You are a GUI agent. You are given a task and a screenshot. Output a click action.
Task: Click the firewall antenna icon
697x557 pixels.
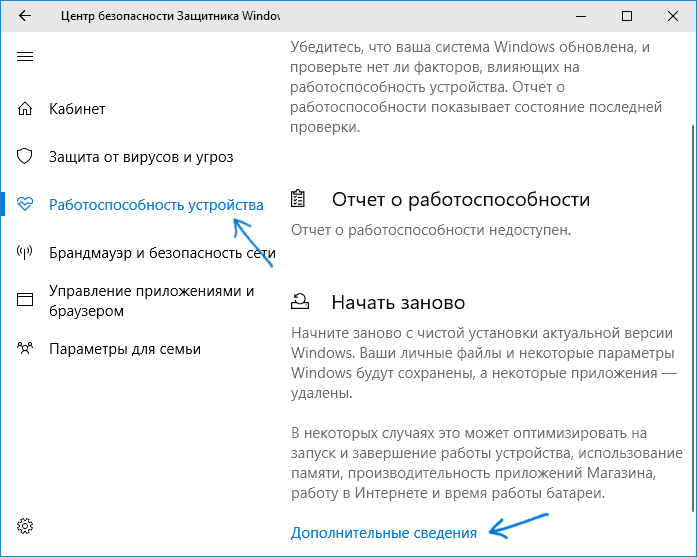pyautogui.click(x=24, y=252)
